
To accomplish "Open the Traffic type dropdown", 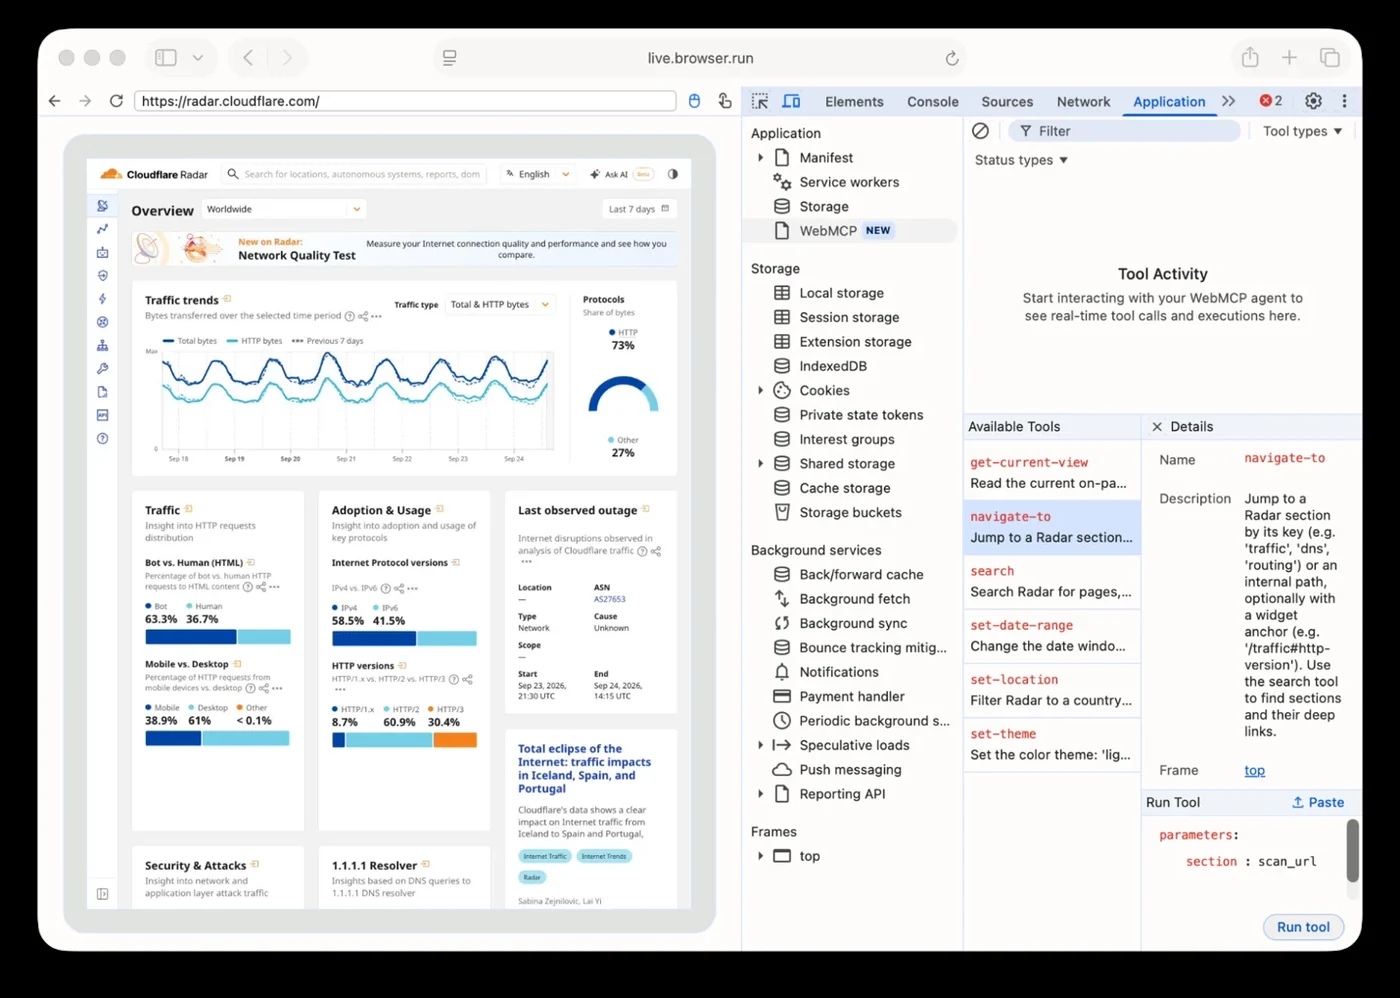I will click(x=500, y=305).
